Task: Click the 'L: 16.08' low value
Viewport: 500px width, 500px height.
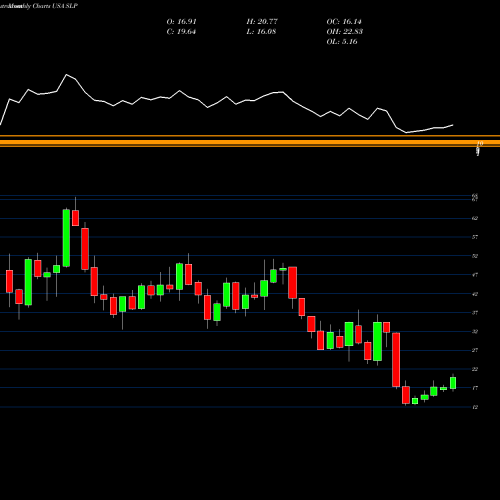Action: point(261,32)
